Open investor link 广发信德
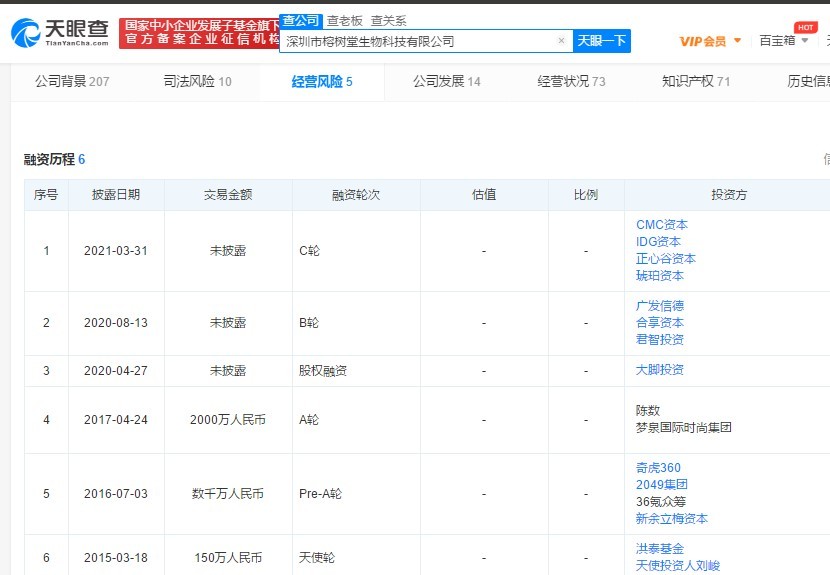This screenshot has height=575, width=830. click(x=660, y=306)
